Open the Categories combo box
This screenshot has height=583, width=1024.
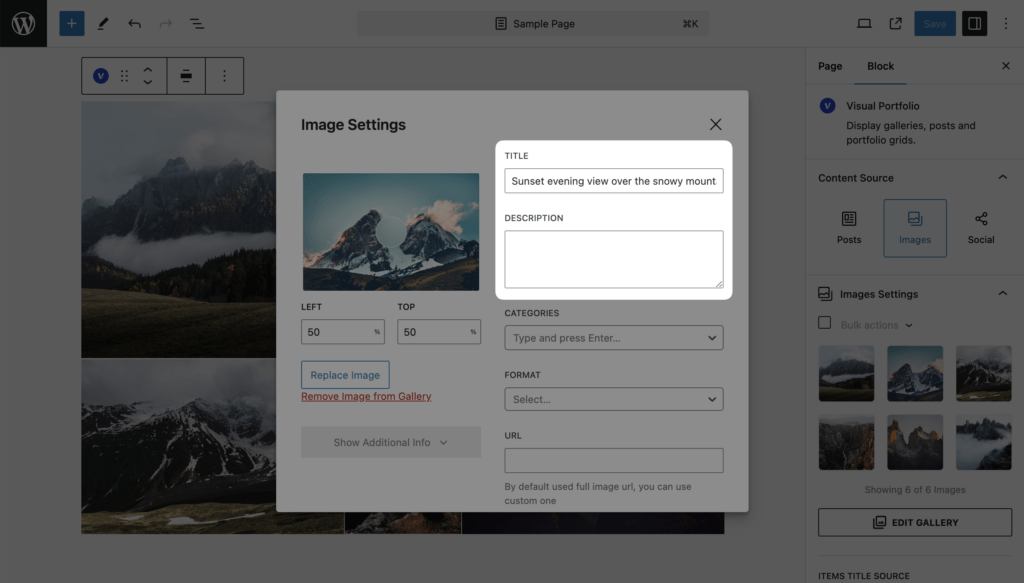(614, 338)
